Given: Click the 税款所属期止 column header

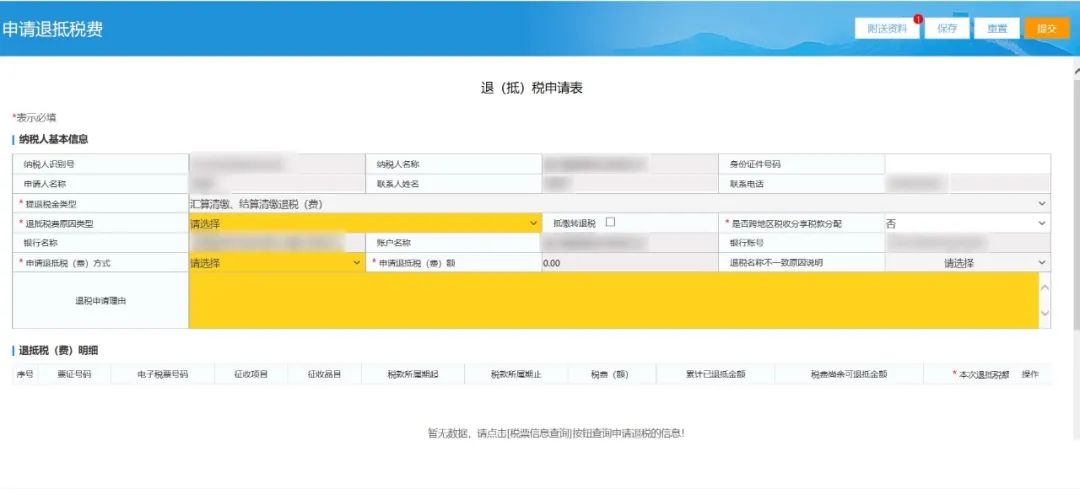Looking at the screenshot, I should coord(516,374).
